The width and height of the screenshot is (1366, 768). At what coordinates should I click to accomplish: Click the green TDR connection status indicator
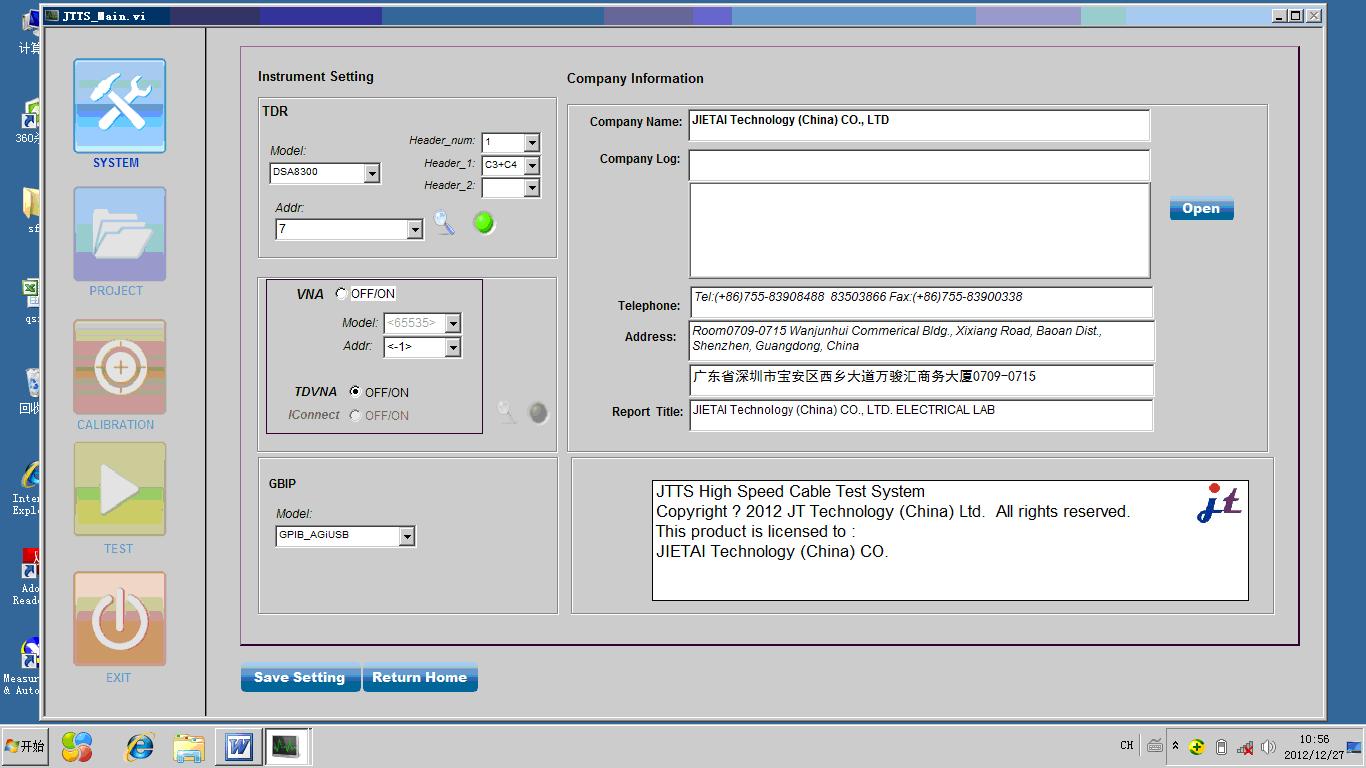[484, 223]
